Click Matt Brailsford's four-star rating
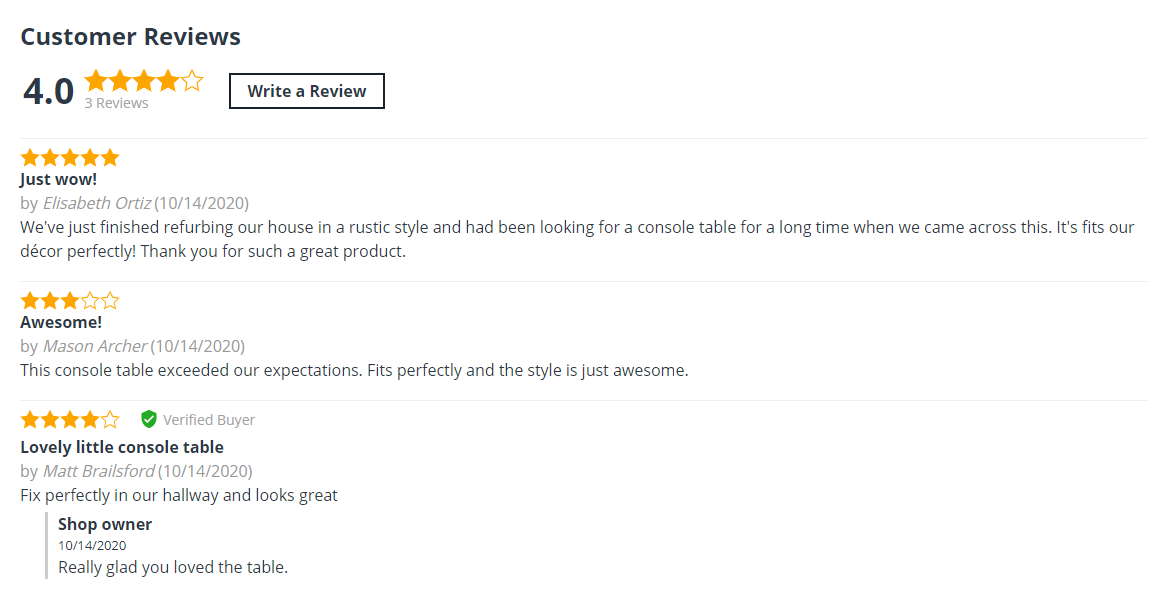This screenshot has height=611, width=1172. (70, 419)
